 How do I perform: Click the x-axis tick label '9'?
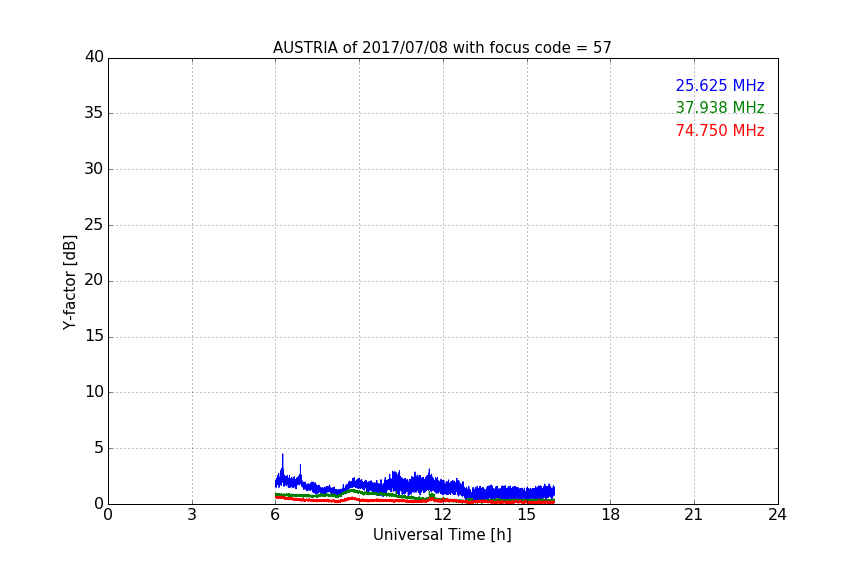click(359, 515)
